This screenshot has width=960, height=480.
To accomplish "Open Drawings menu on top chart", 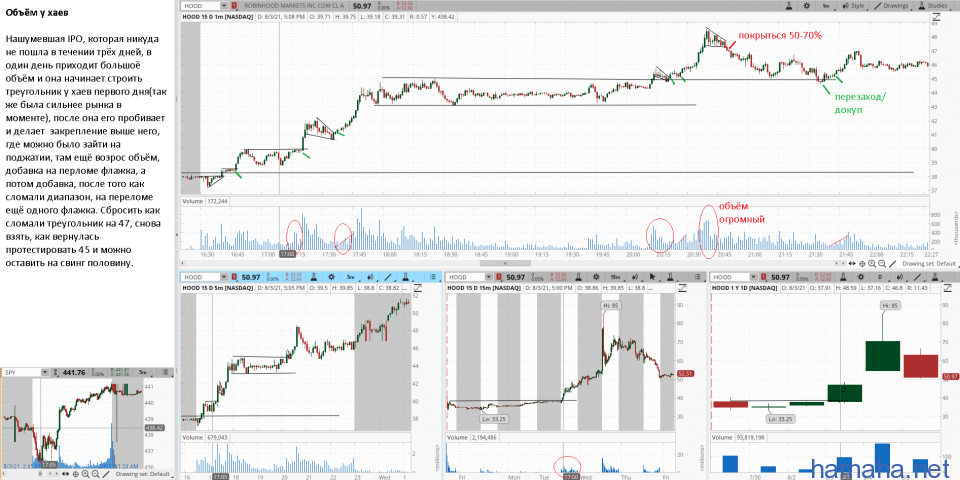I will [x=891, y=6].
